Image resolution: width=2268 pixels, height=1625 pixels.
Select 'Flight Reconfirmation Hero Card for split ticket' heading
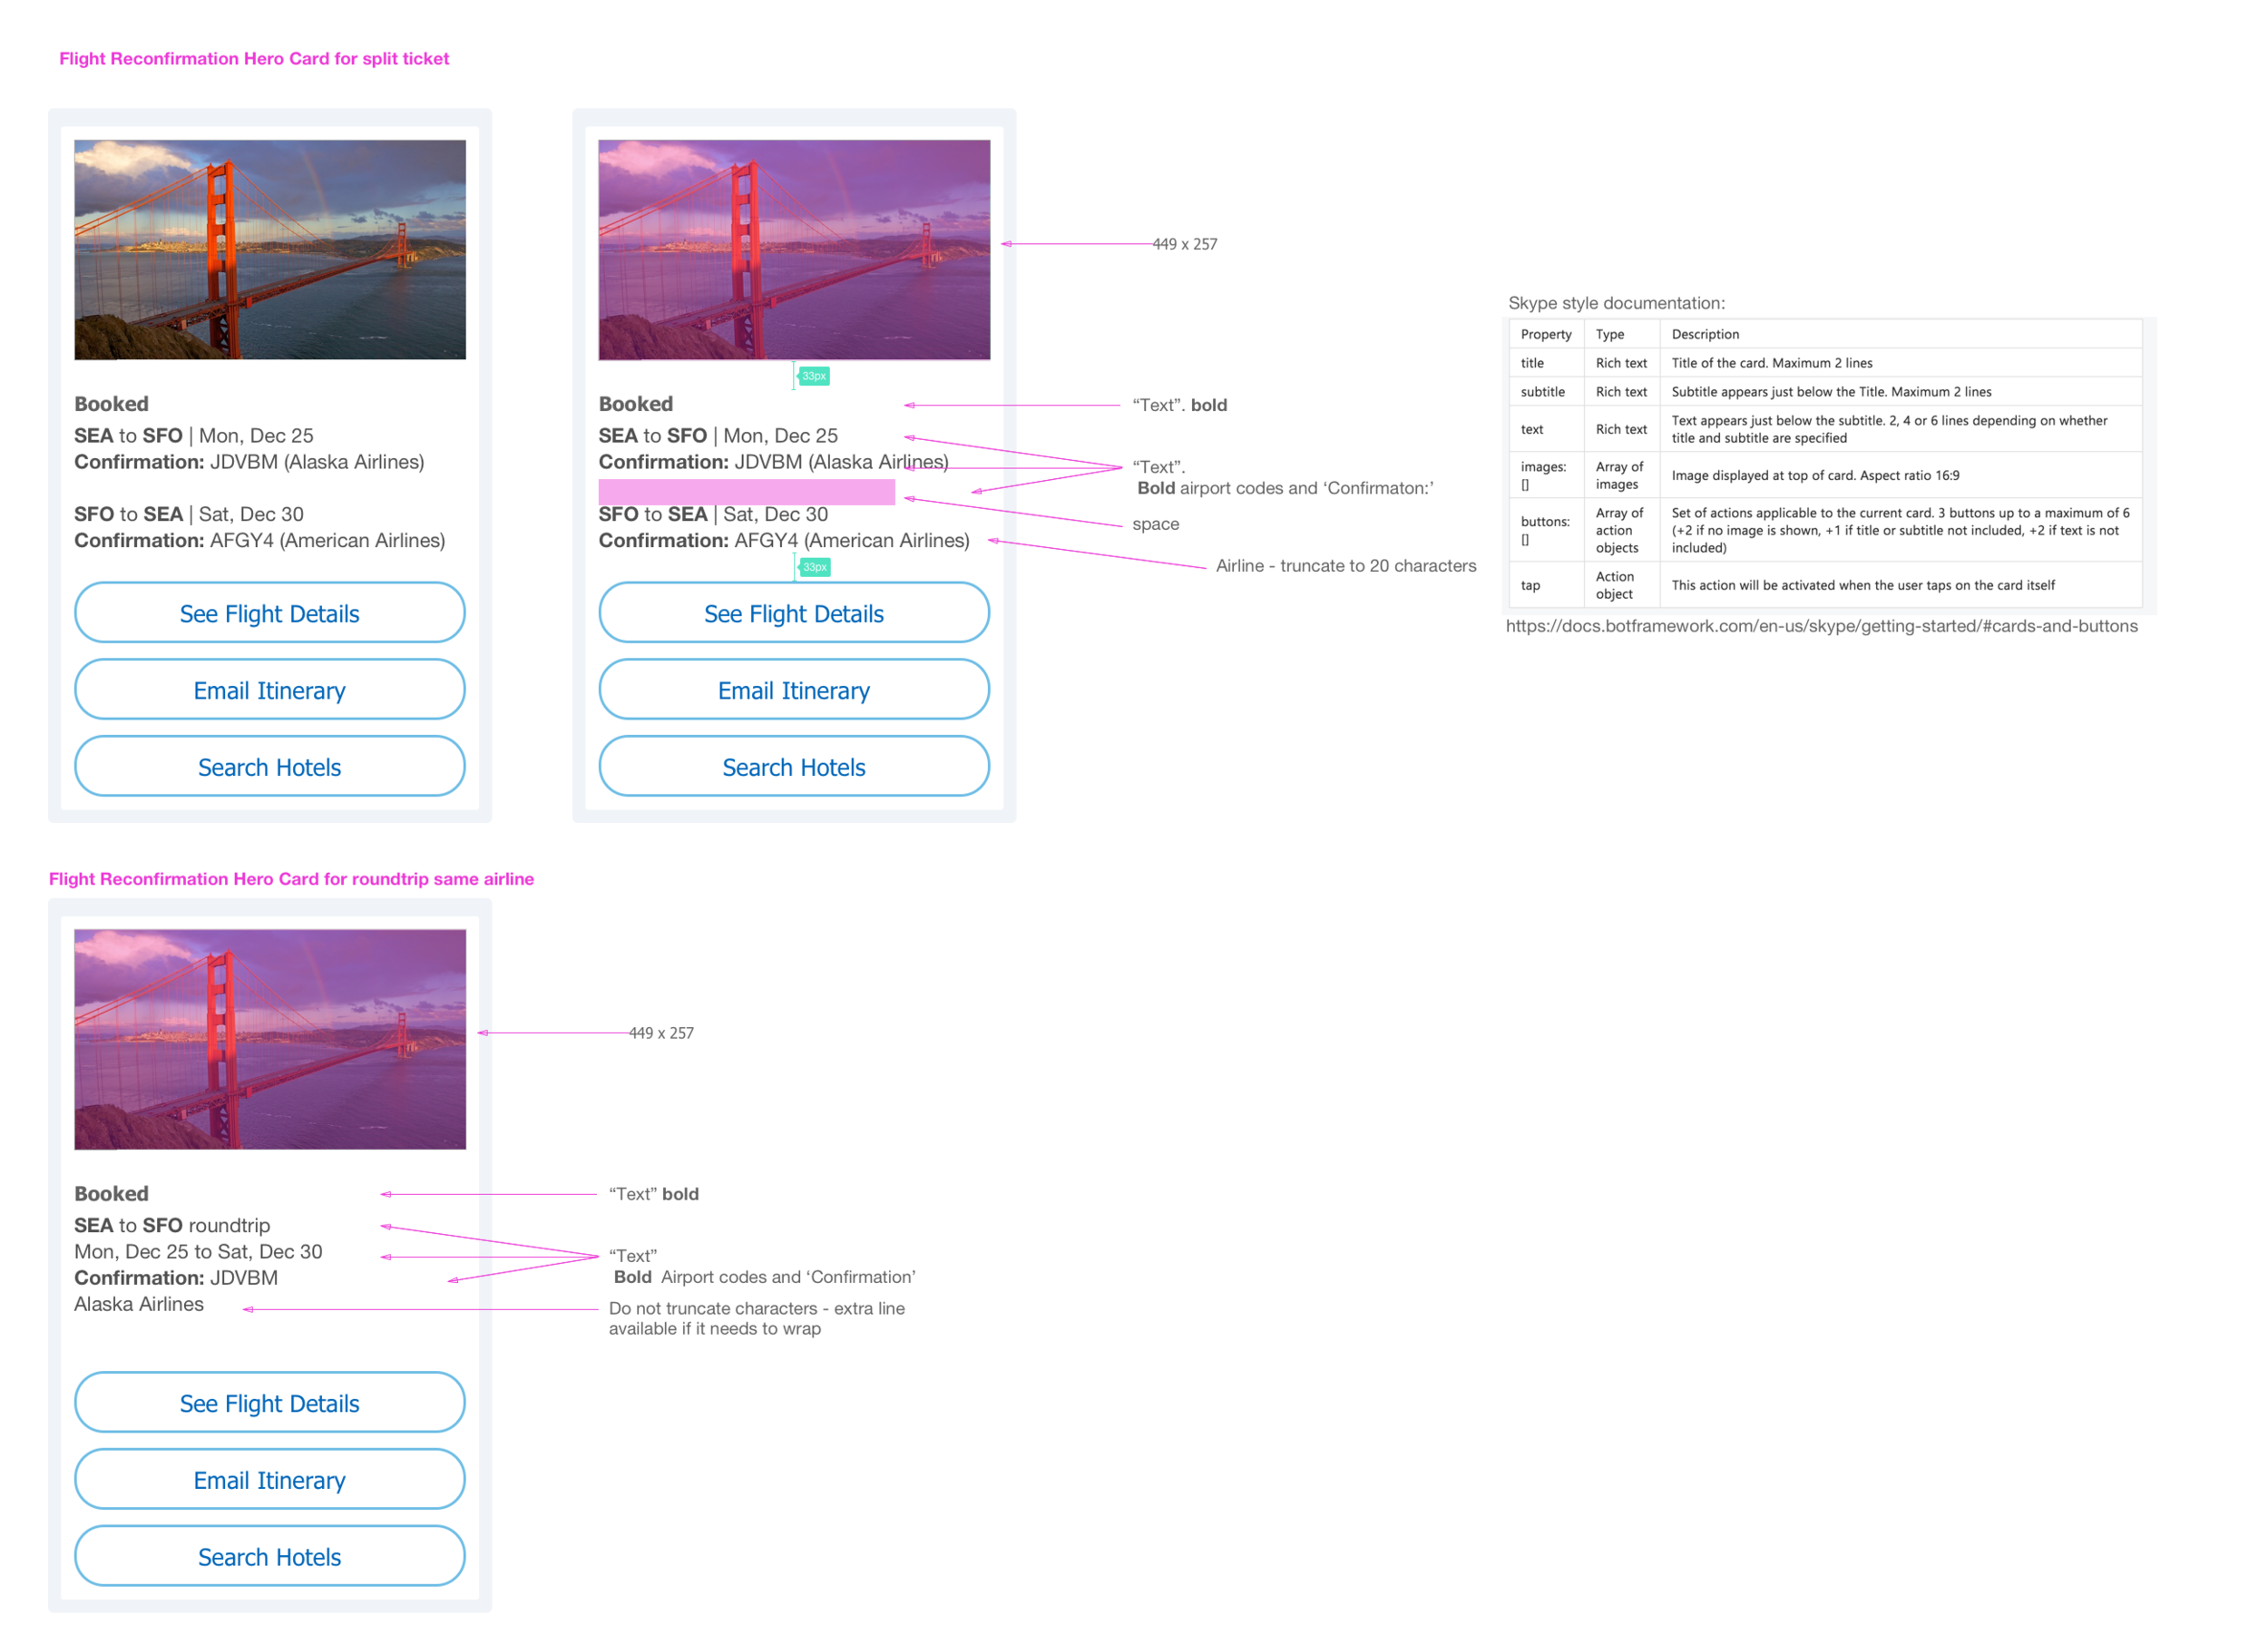254,58
